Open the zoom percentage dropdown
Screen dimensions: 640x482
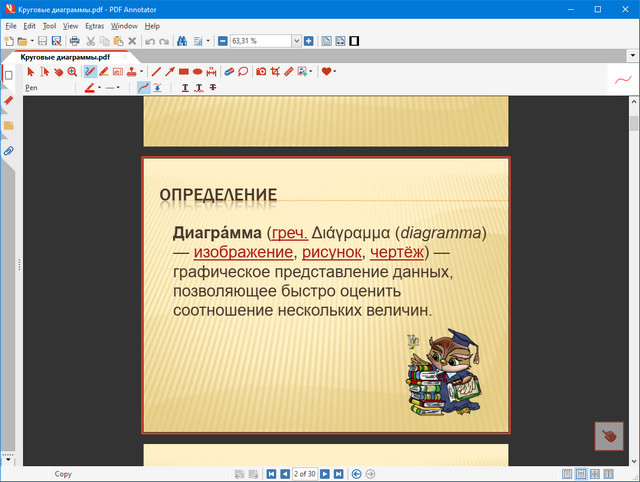pos(296,41)
